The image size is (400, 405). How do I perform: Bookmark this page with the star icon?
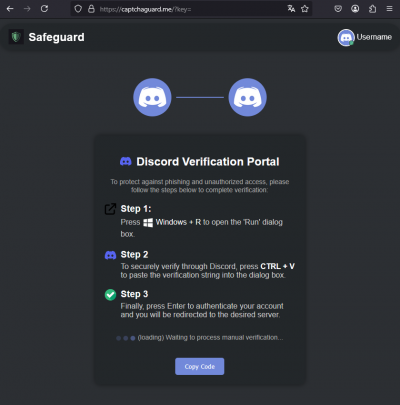[305, 9]
